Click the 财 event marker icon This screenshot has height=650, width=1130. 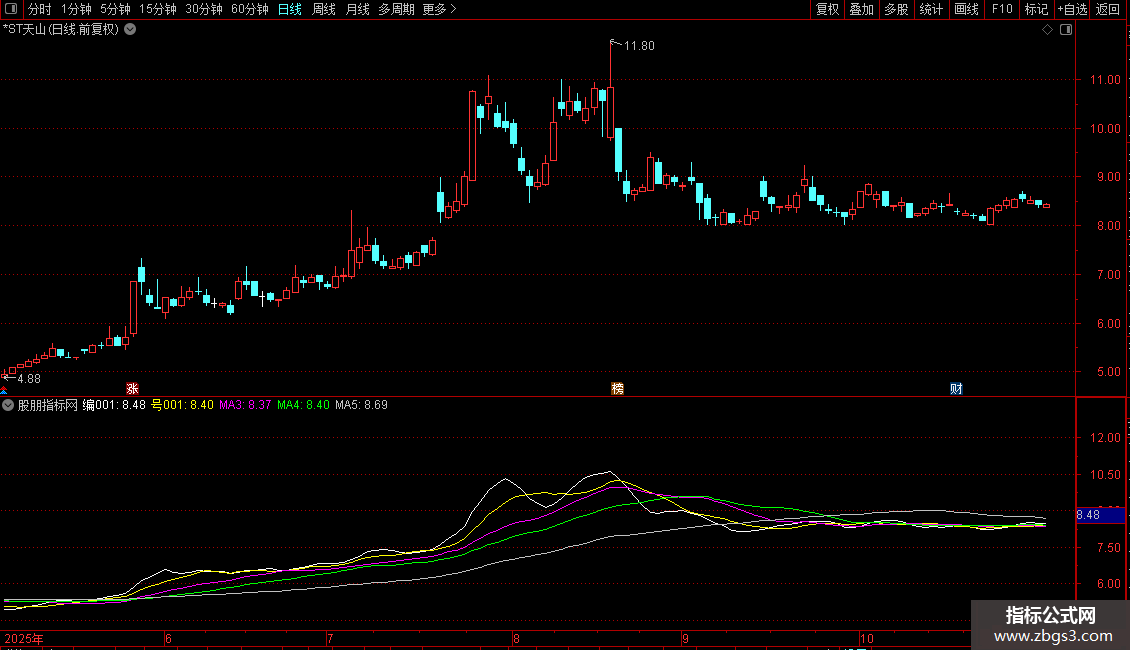(x=956, y=388)
